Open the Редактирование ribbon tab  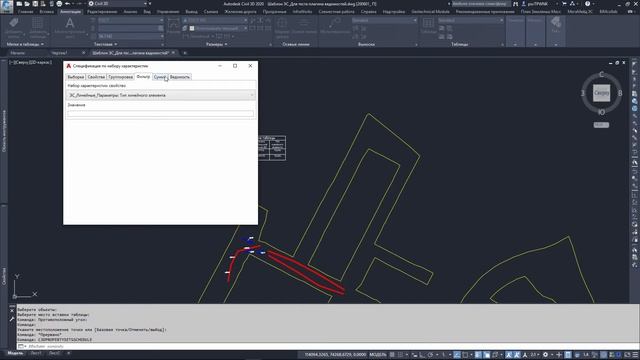tap(102, 12)
